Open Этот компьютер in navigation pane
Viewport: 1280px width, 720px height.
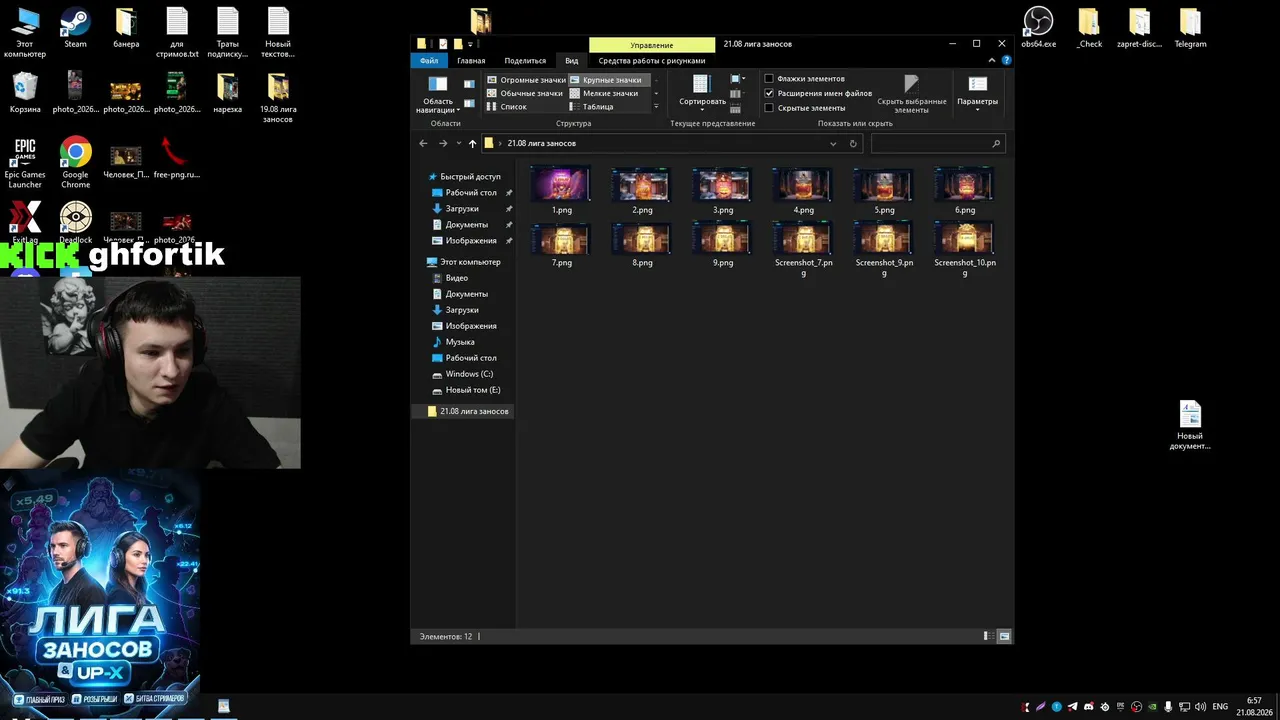pyautogui.click(x=470, y=262)
